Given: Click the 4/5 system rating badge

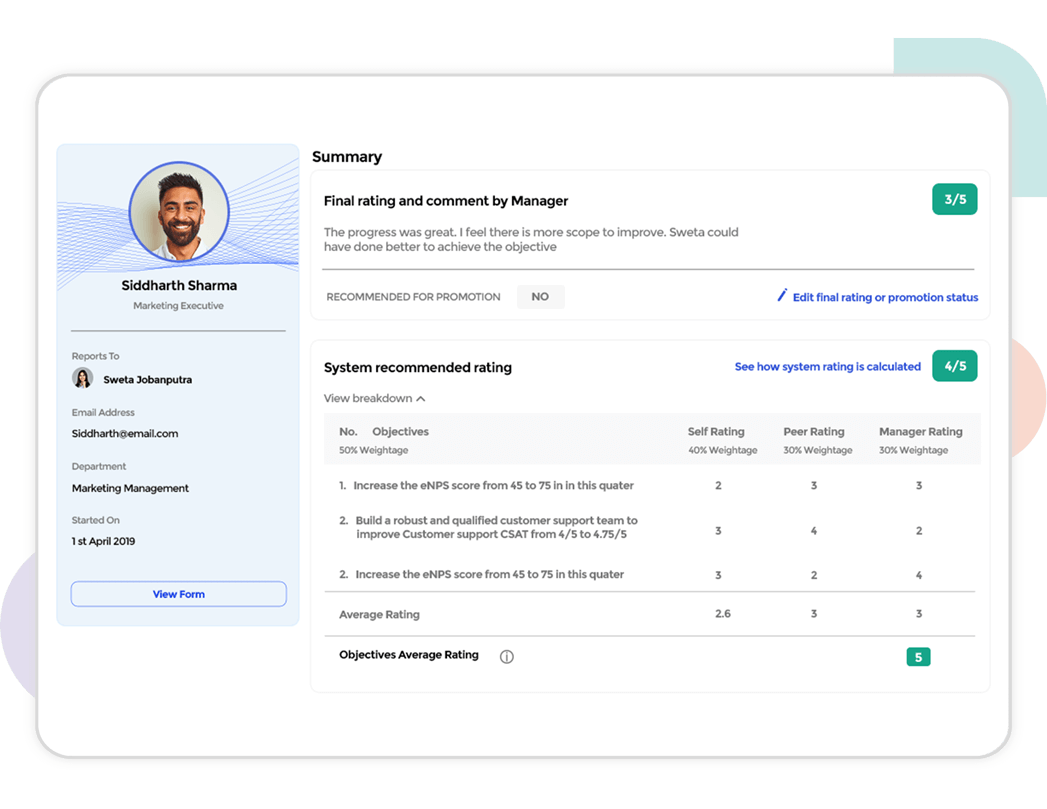Looking at the screenshot, I should pos(954,366).
